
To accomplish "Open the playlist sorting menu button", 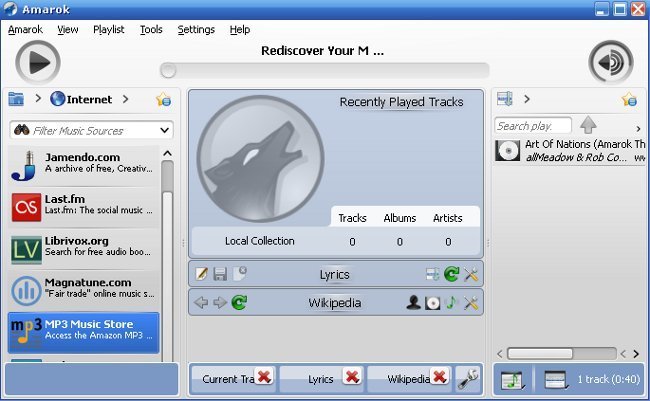I will (513, 380).
